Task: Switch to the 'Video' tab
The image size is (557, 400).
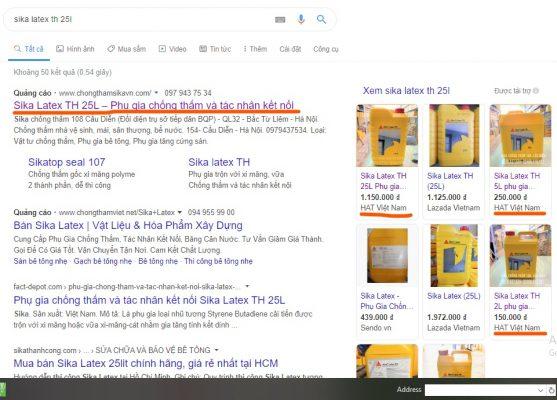Action: [173, 49]
